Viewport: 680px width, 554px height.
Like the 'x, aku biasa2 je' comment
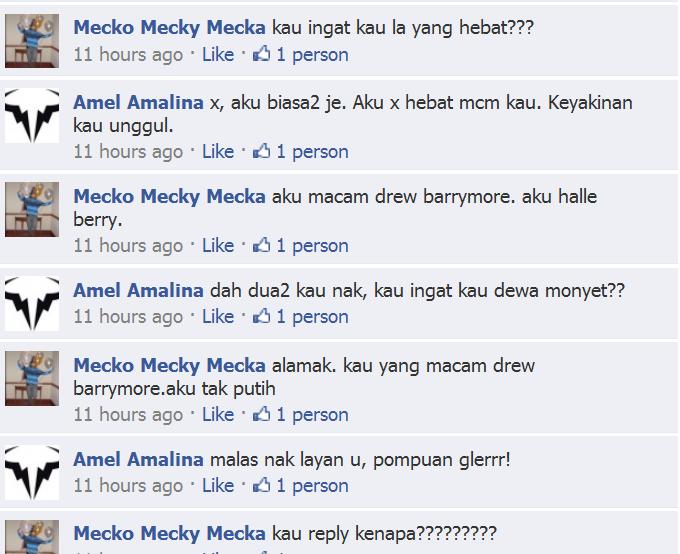pos(218,151)
